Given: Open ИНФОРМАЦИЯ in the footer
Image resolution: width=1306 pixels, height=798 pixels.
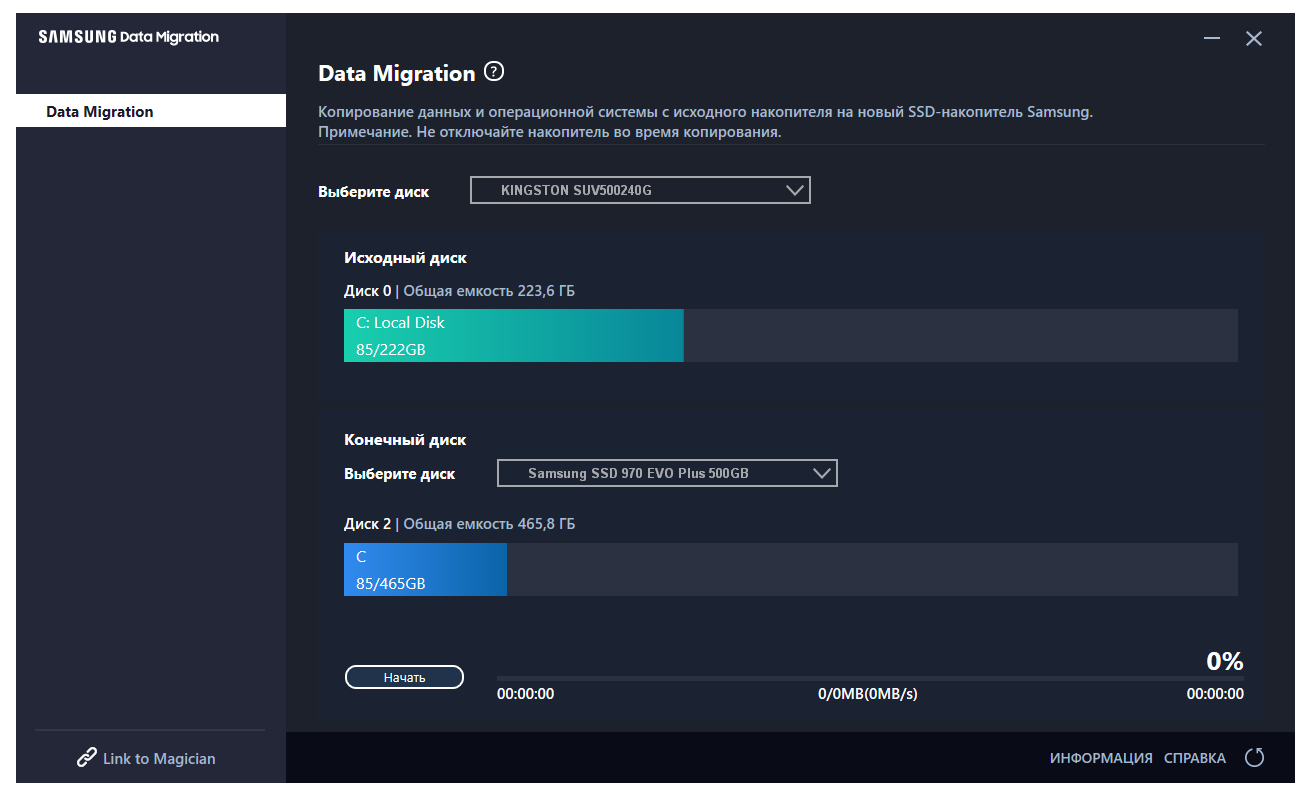Looking at the screenshot, I should pyautogui.click(x=1101, y=759).
